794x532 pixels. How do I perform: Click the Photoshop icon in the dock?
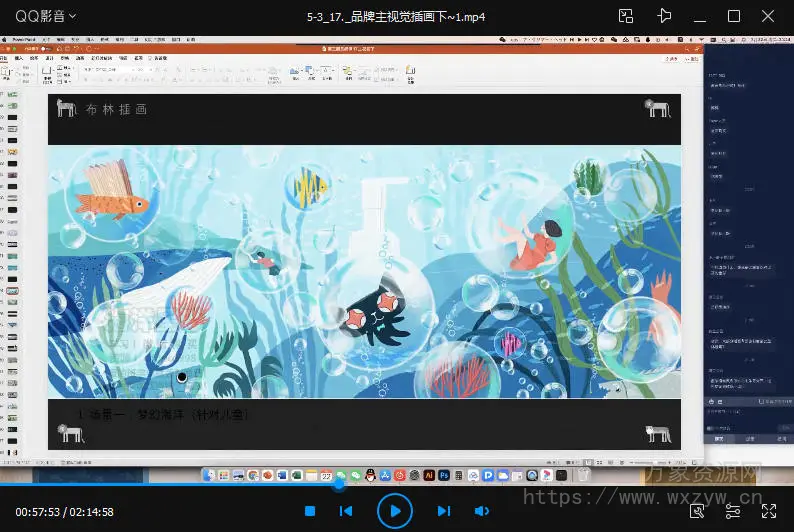point(444,474)
